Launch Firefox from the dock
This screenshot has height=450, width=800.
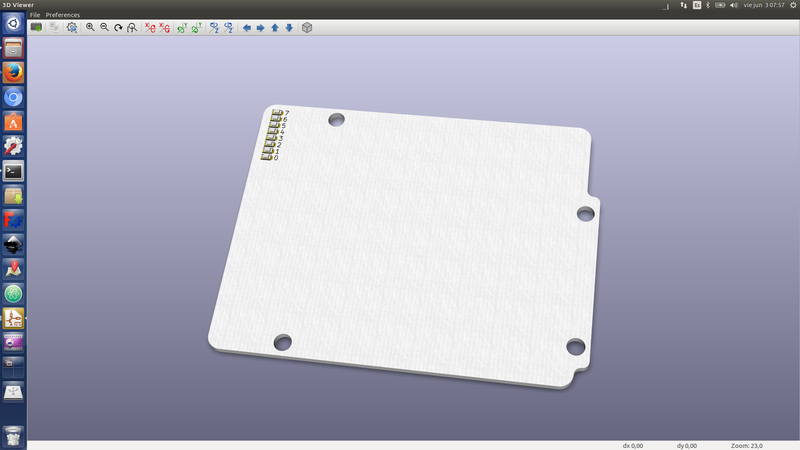(13, 73)
